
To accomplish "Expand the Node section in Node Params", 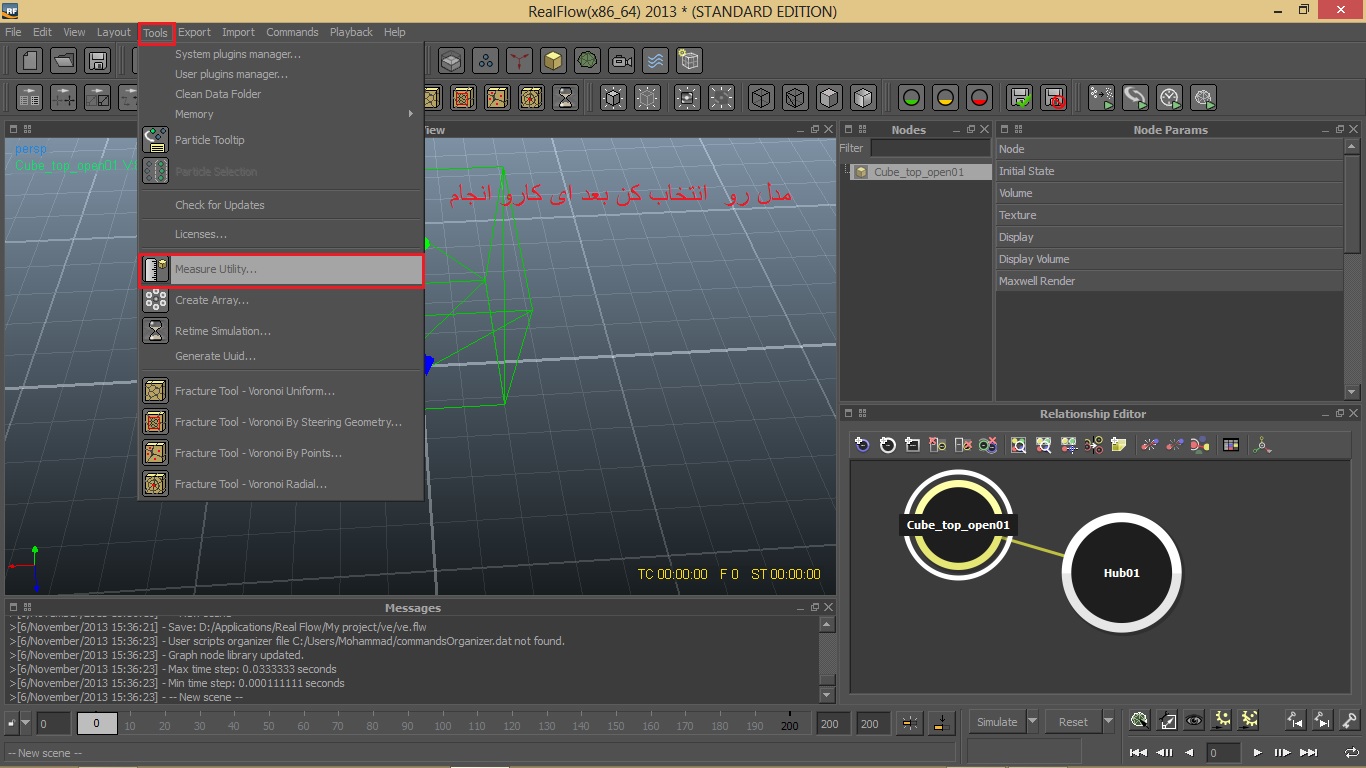I will click(x=1170, y=149).
